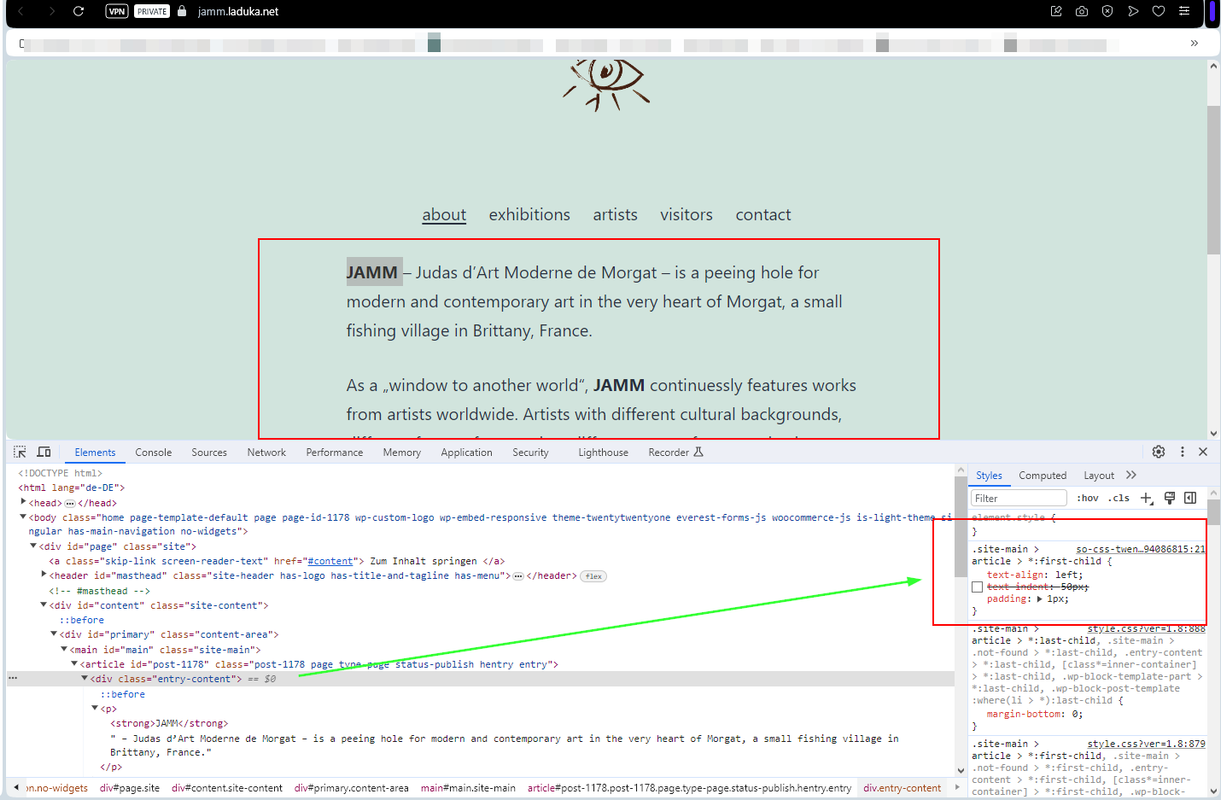Open the browser easy setup sliders icon
1221x800 pixels.
1185,12
